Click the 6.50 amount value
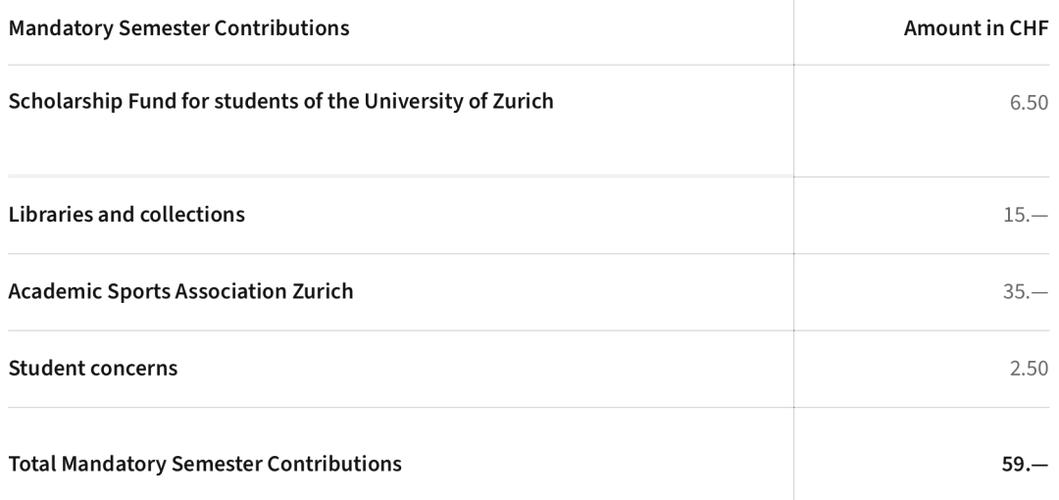Image resolution: width=1059 pixels, height=500 pixels. (1029, 103)
